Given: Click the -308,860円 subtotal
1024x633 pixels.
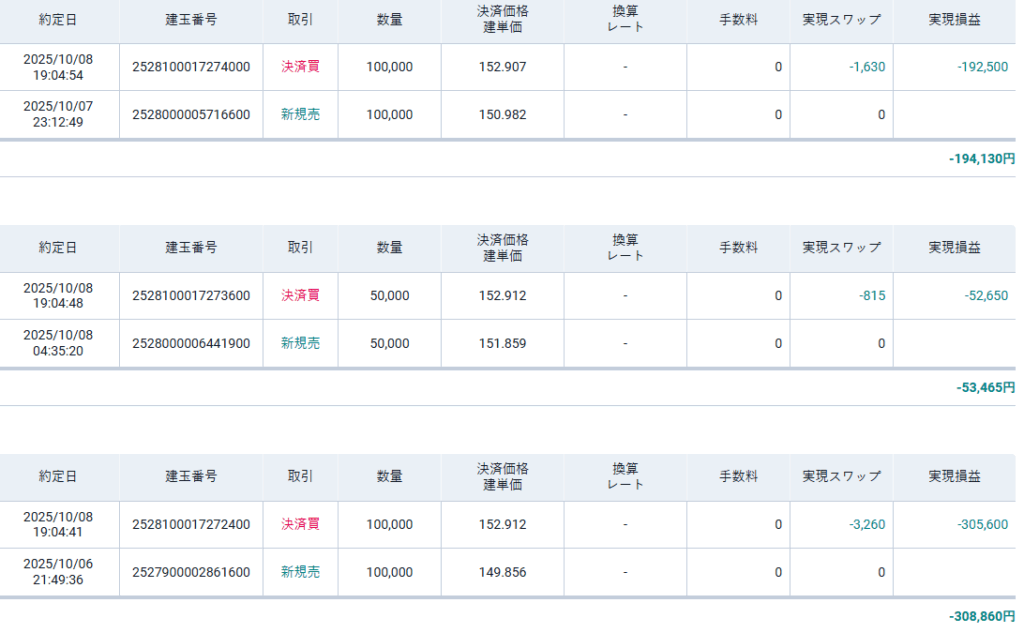Looking at the screenshot, I should pyautogui.click(x=981, y=616).
